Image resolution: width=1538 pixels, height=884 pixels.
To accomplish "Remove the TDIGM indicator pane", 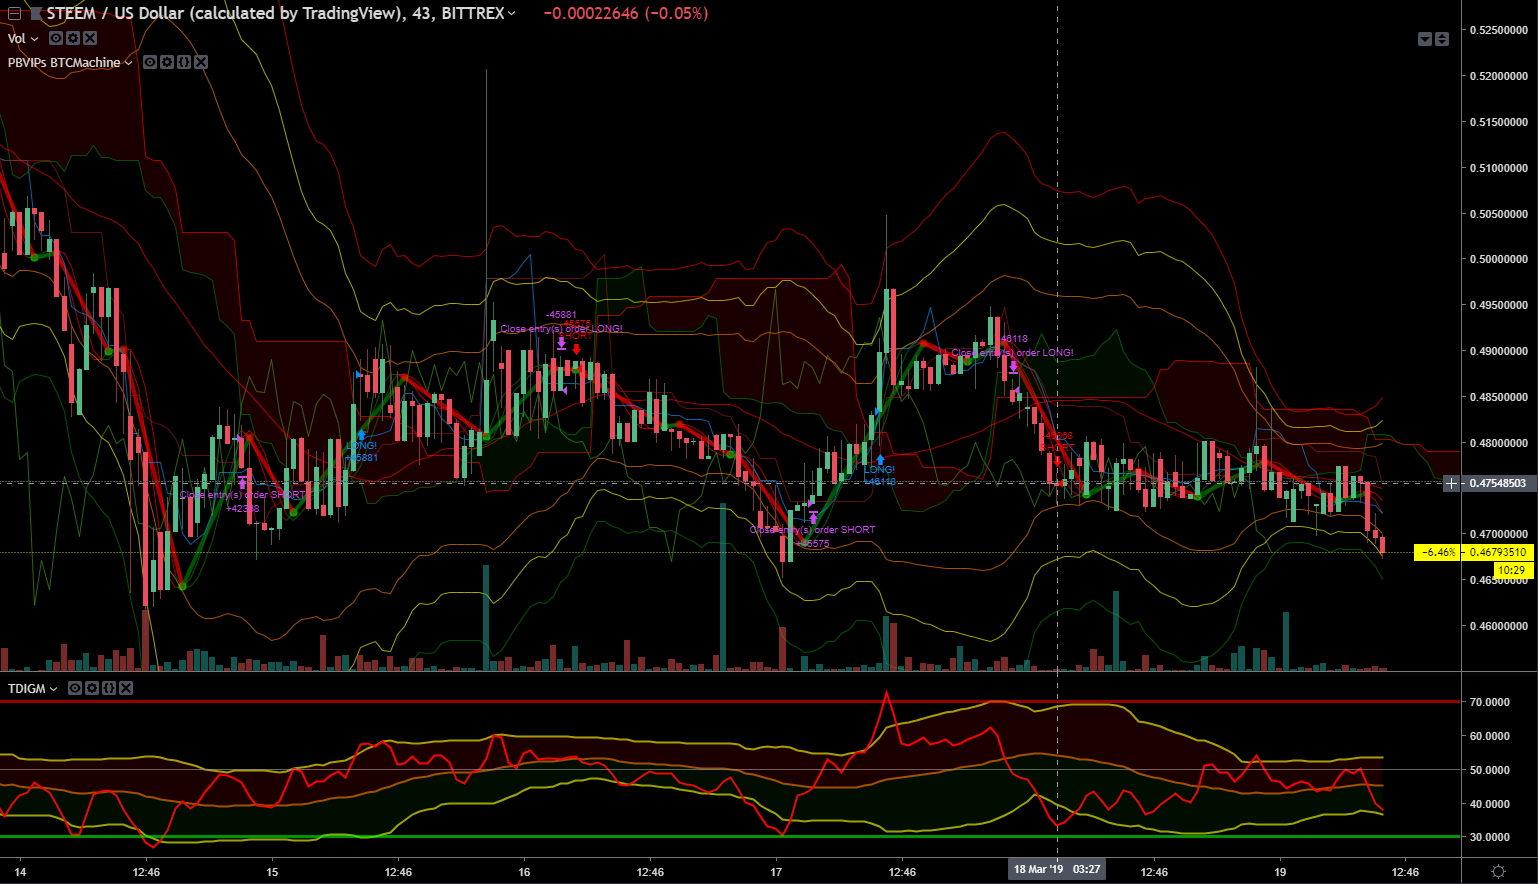I will (x=126, y=688).
